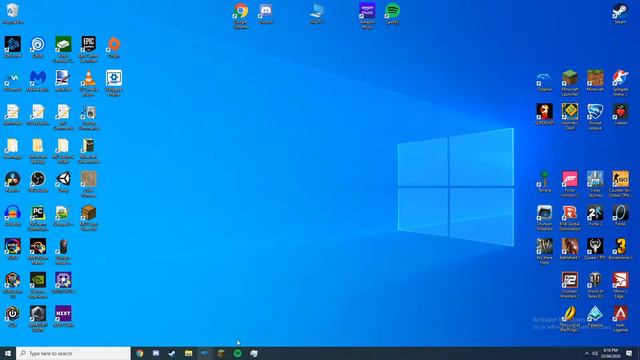Open the Celeste desktop shortcut
This screenshot has width=640, height=360.
click(620, 114)
